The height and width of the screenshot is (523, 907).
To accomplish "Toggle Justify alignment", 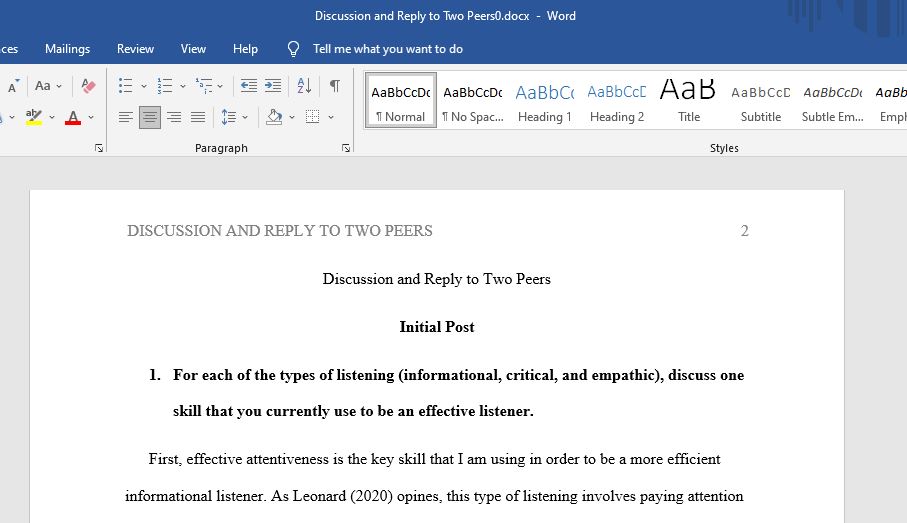I will click(198, 117).
